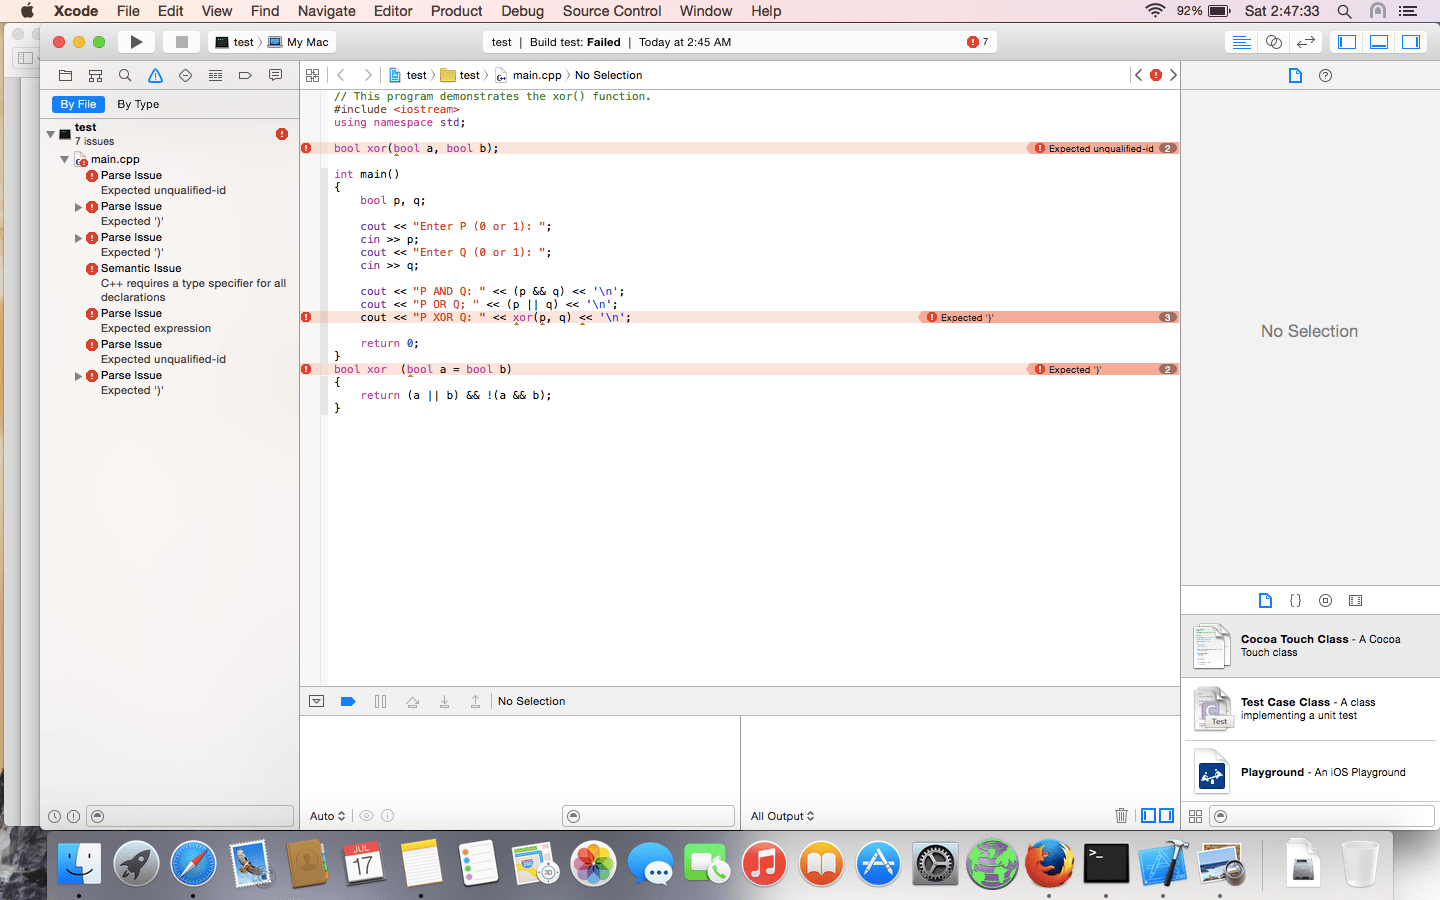Open the Editor menu

coord(393,11)
